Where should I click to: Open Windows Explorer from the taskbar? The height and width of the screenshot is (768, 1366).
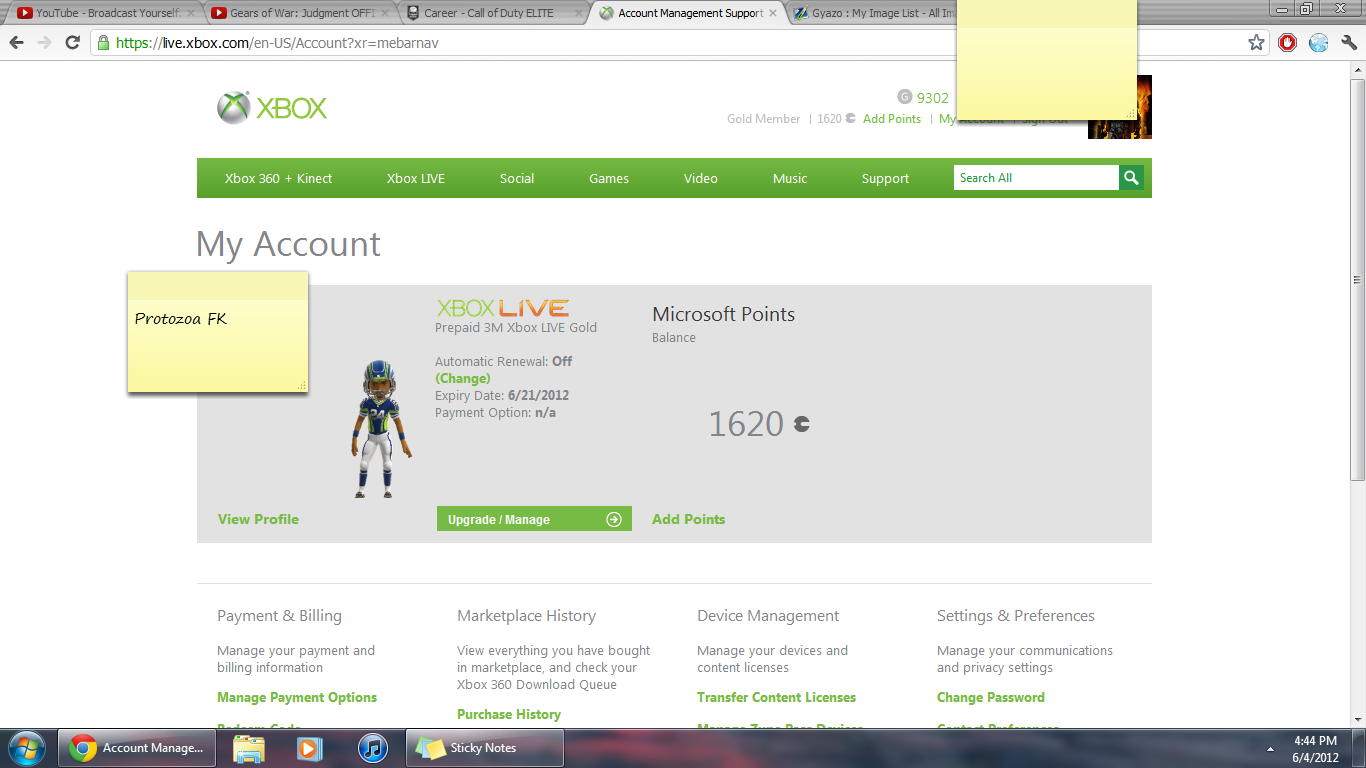pos(248,748)
